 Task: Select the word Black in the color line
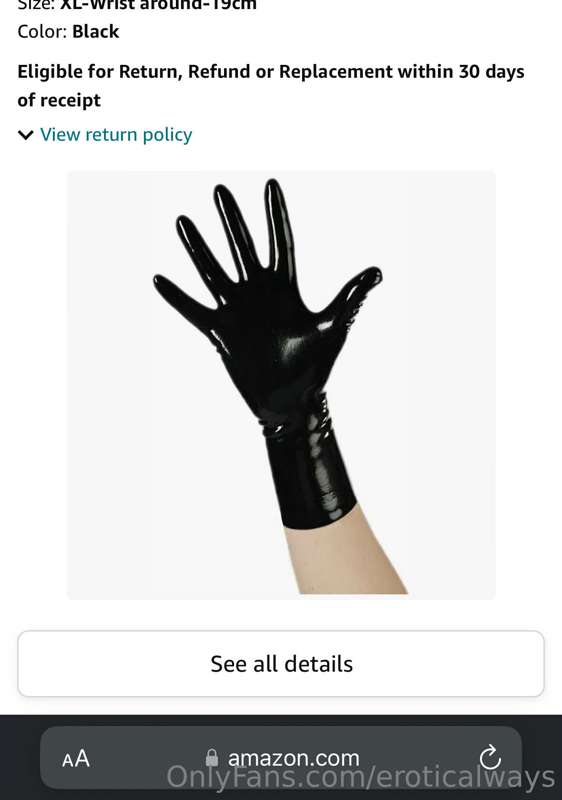tap(95, 32)
